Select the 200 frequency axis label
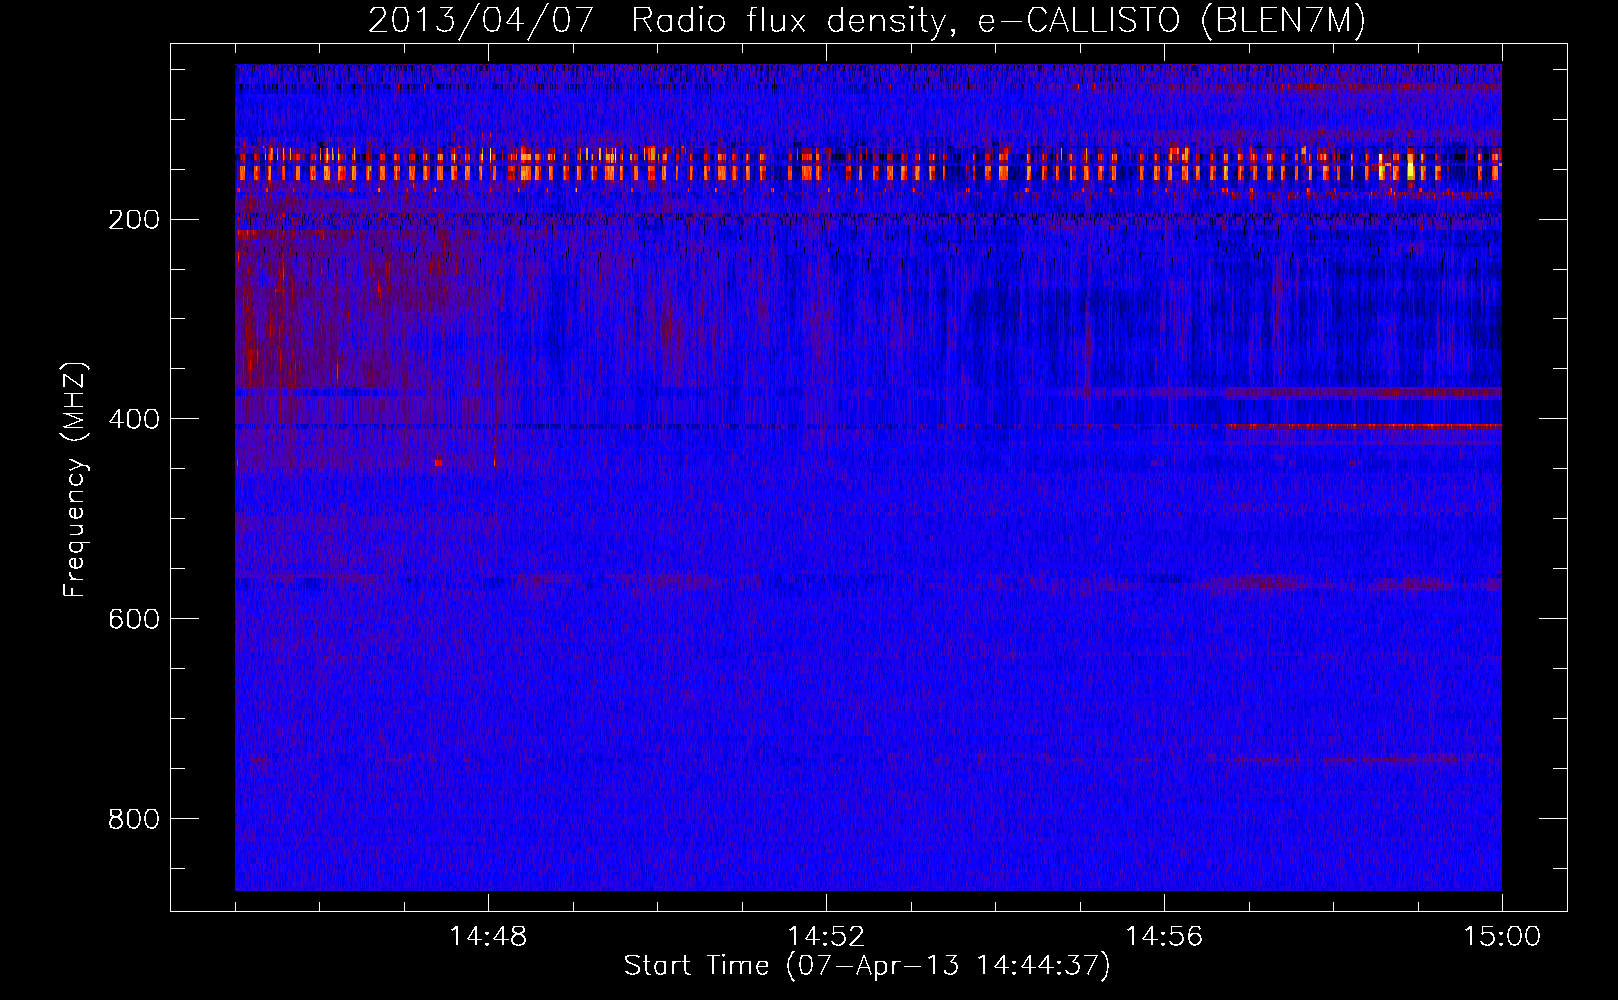Screen dimensions: 1618x1000 click(x=134, y=220)
